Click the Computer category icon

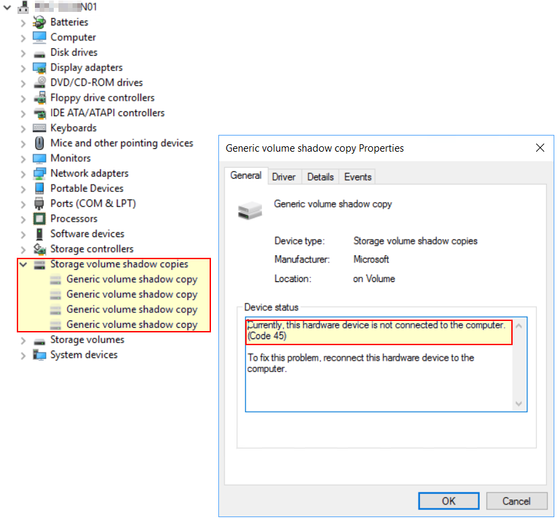point(39,37)
